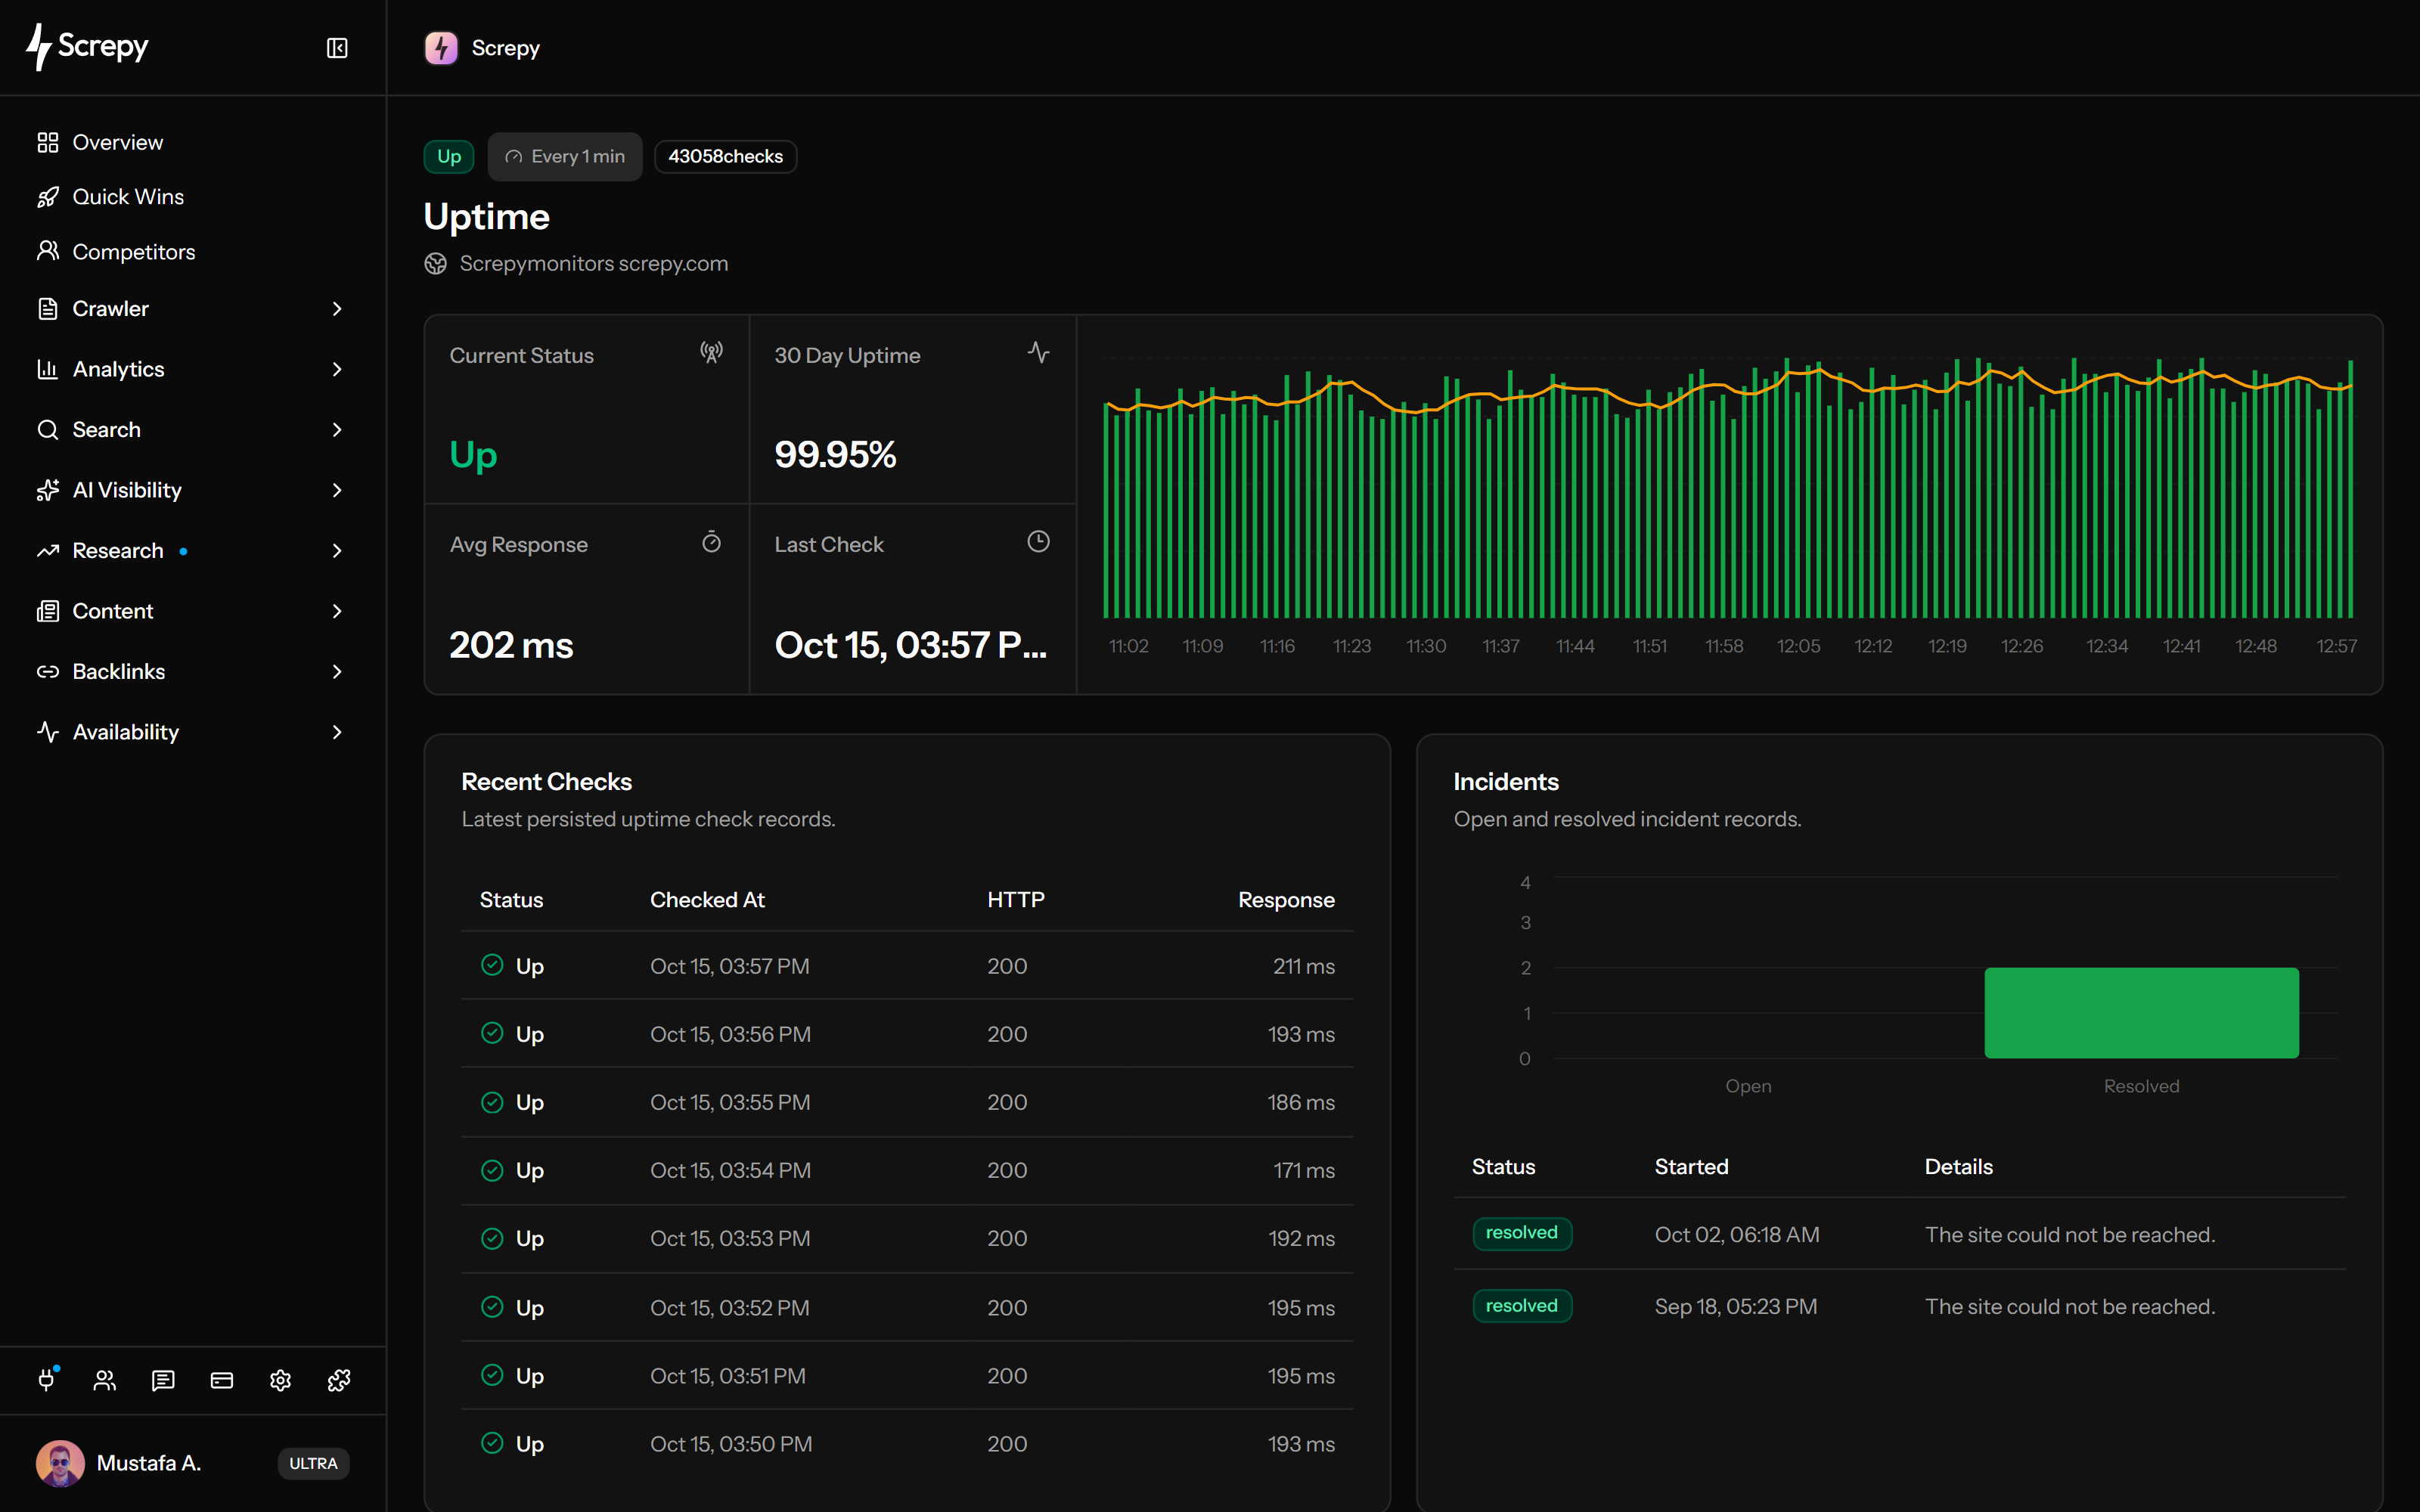Open the billing card icon in the bottom bar

point(222,1380)
